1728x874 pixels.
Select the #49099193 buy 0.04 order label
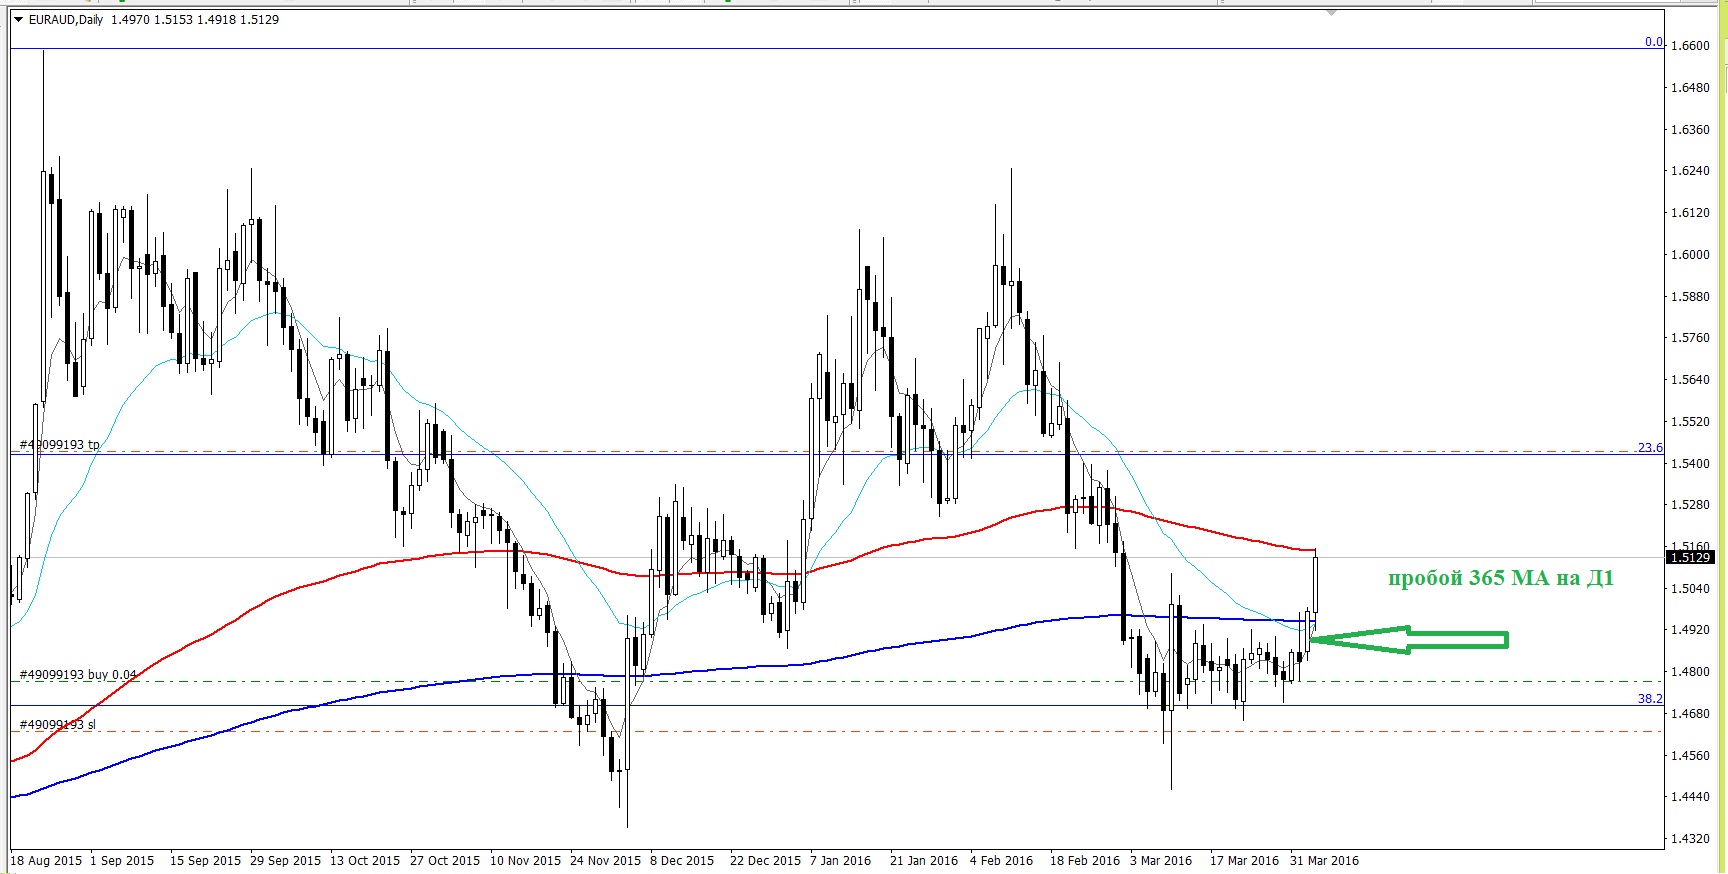coord(78,674)
